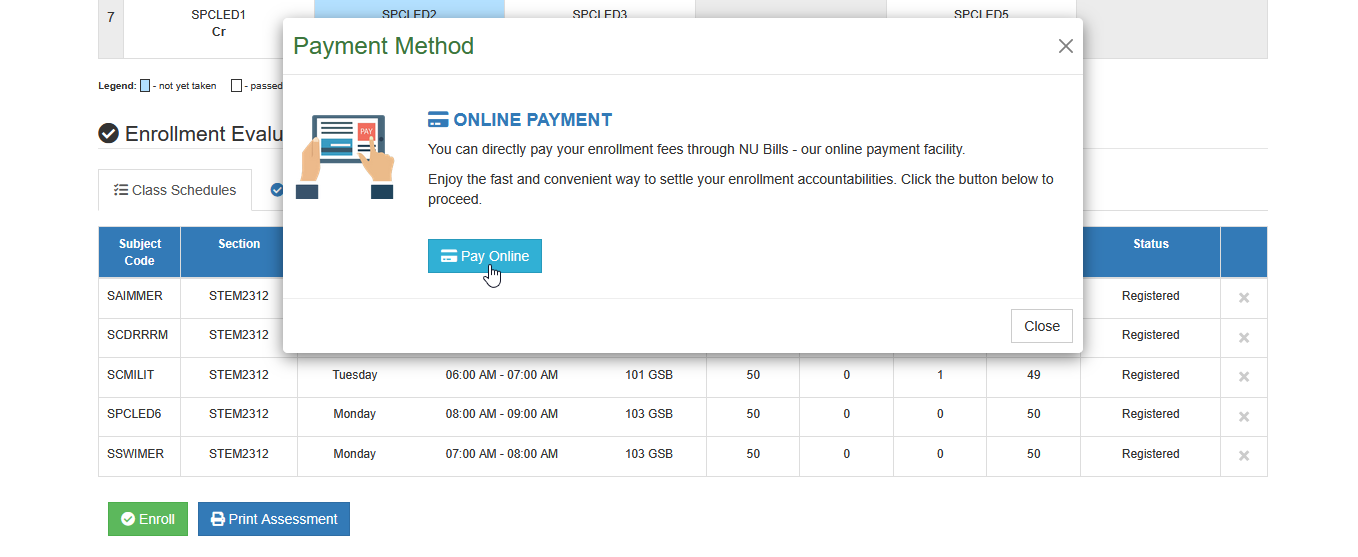Click the online payment tablet illustration
This screenshot has width=1358, height=557.
point(346,156)
